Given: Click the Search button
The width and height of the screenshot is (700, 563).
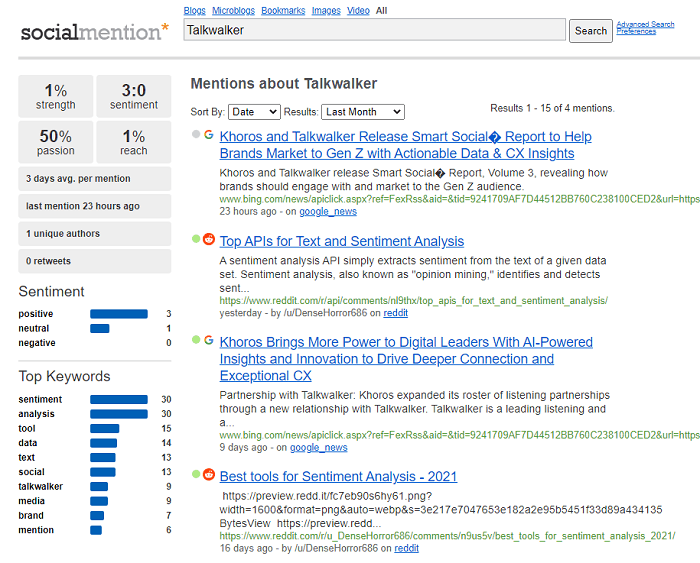Looking at the screenshot, I should pos(591,31).
